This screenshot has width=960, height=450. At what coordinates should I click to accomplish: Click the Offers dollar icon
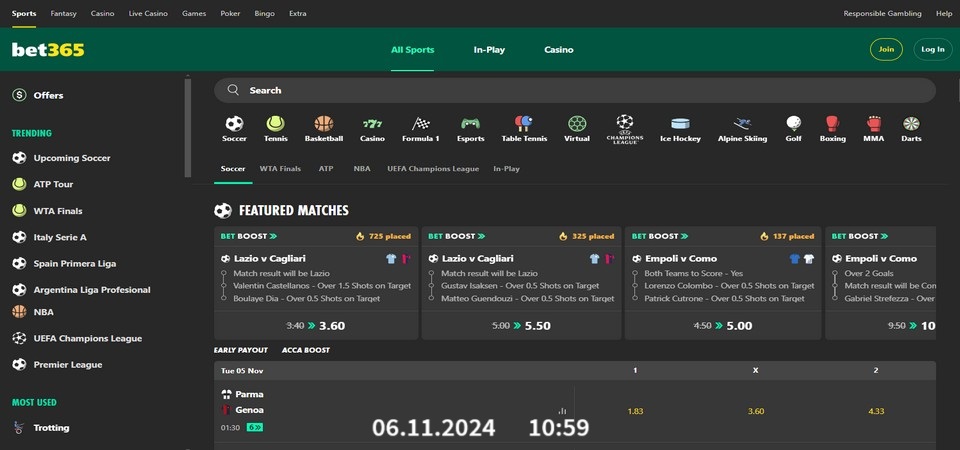tap(20, 95)
